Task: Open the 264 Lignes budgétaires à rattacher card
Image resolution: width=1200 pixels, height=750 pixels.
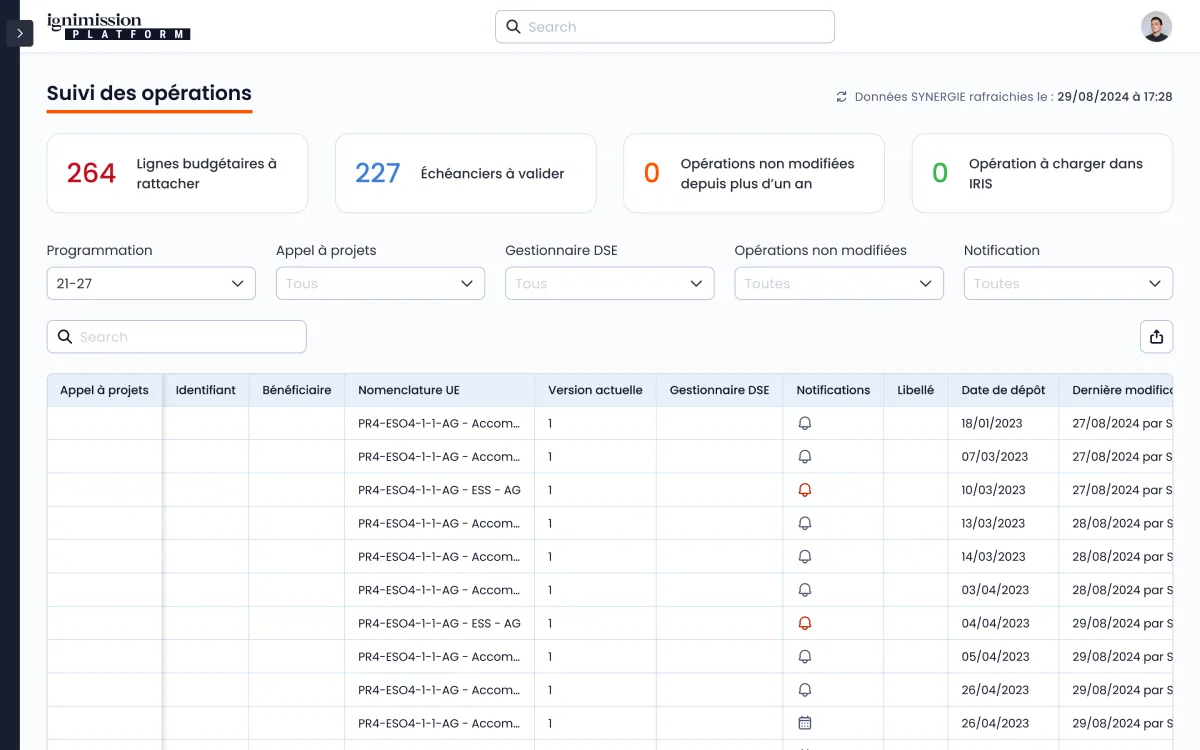Action: 177,173
